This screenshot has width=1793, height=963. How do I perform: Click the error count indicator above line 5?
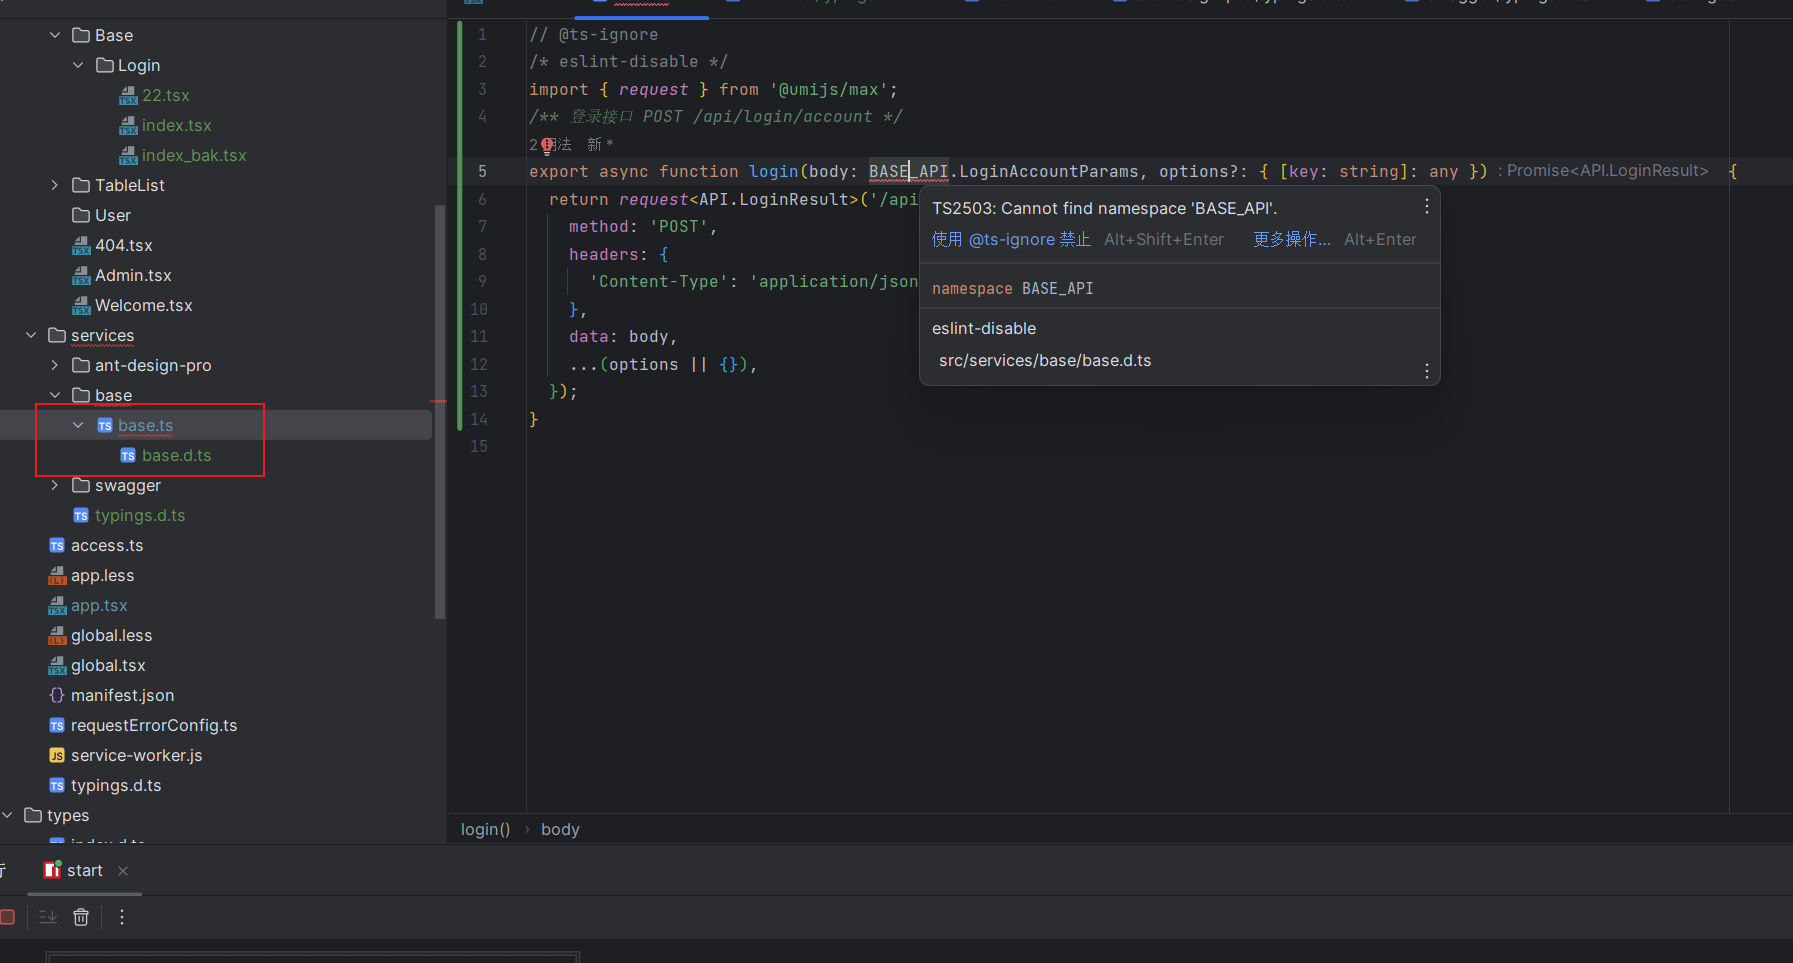click(x=546, y=145)
